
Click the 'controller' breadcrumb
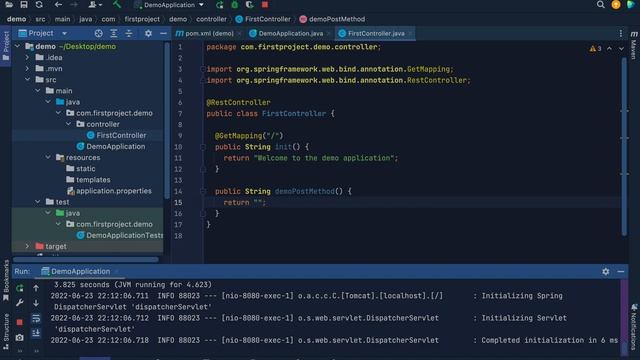pos(211,19)
